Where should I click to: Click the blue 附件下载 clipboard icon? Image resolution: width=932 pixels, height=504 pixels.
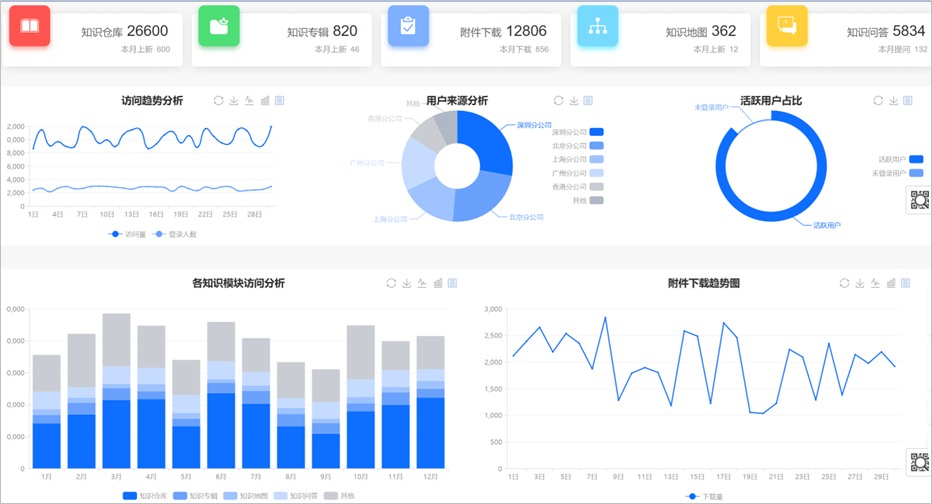(x=408, y=27)
